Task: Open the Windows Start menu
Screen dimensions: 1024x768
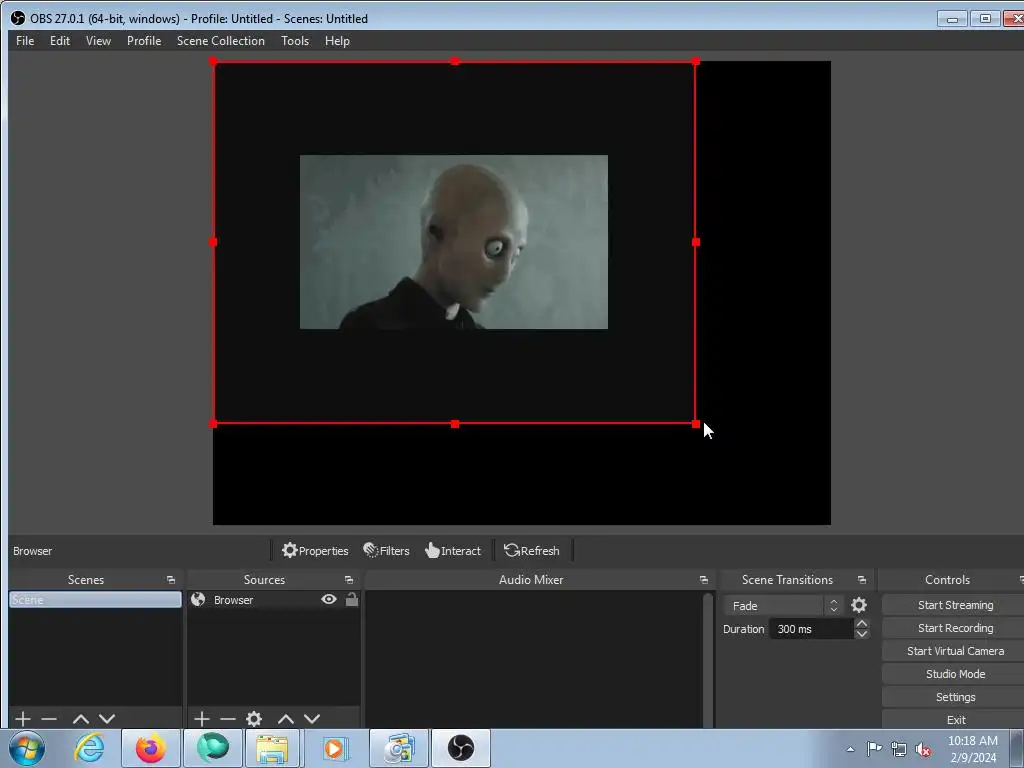Action: tap(27, 748)
